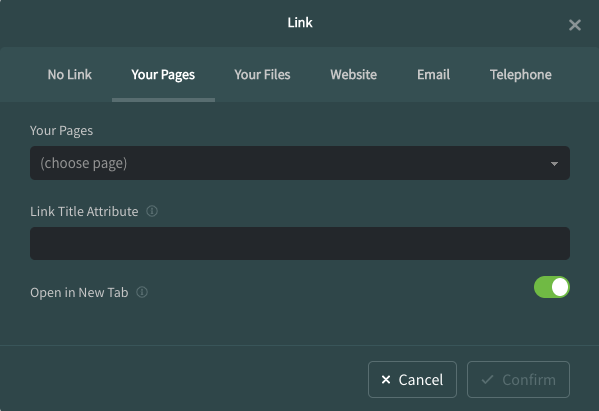Open the Website tab
Viewport: 599px width, 411px height.
354,74
